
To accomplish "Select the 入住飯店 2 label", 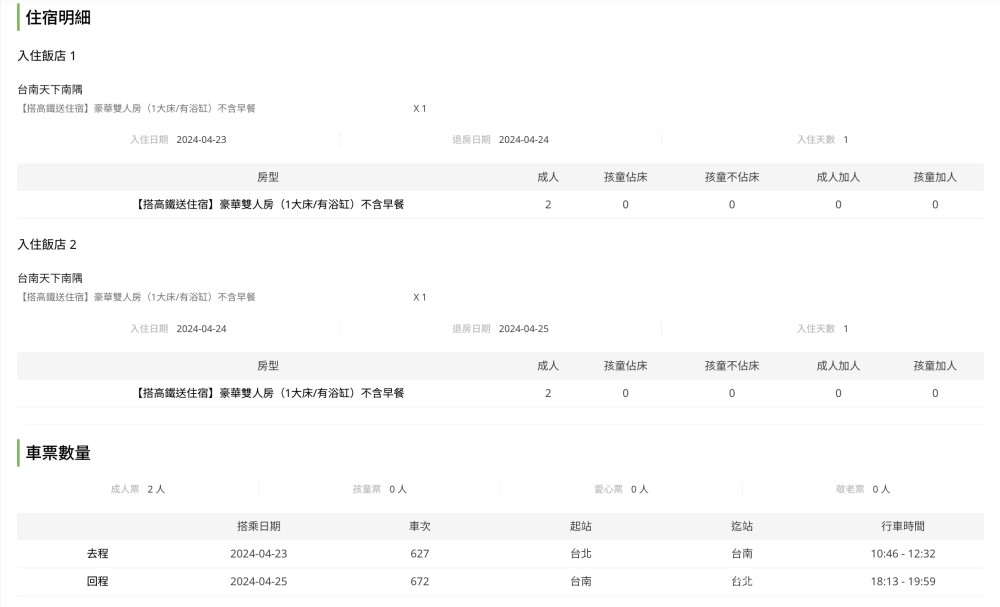I will pos(47,244).
